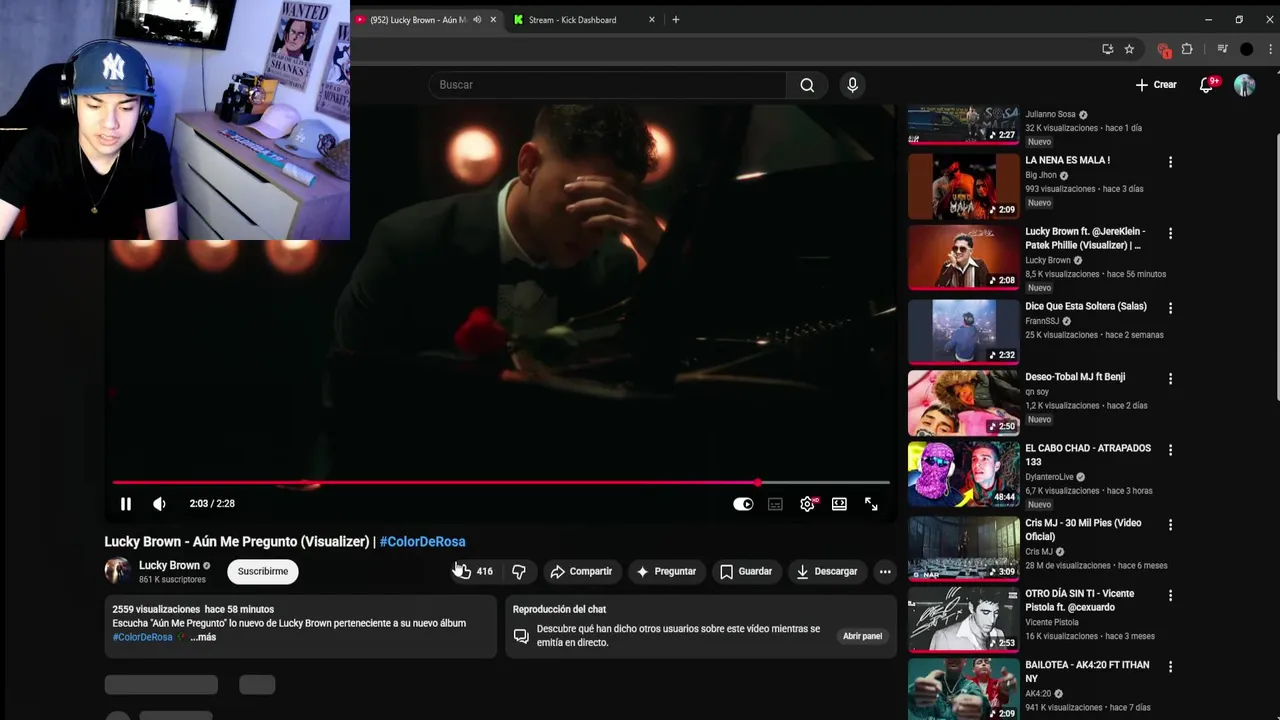This screenshot has width=1280, height=720.
Task: Open the FrannSSJ channel name
Action: 1042,321
